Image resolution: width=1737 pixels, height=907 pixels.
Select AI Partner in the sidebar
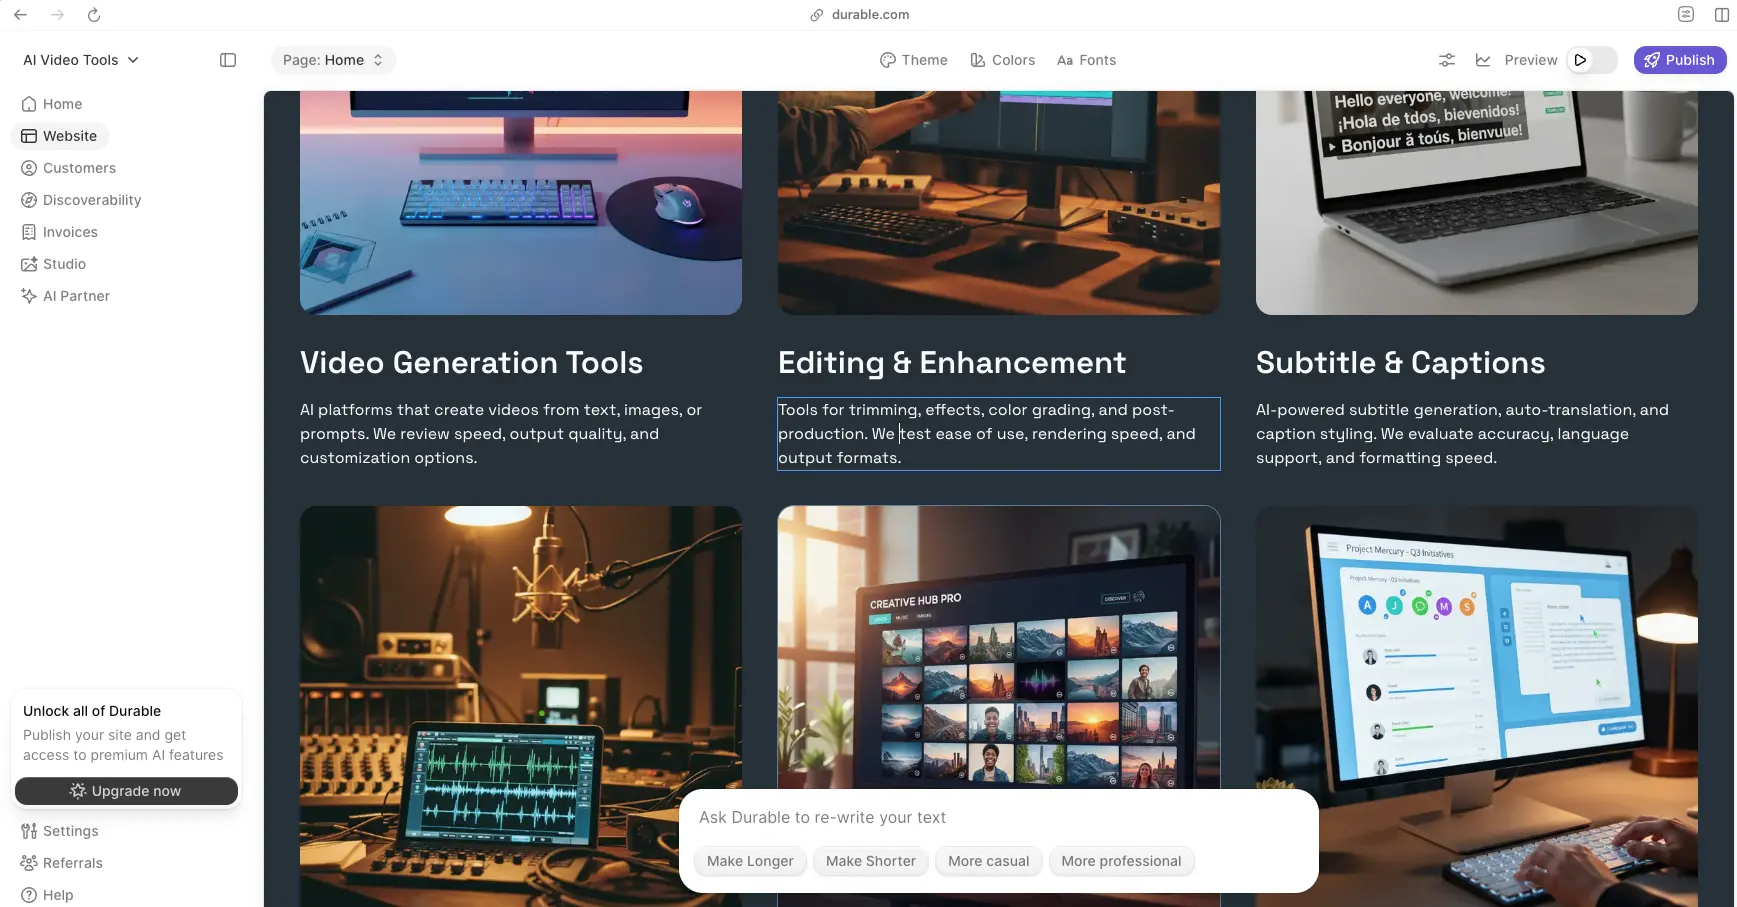pyautogui.click(x=76, y=296)
